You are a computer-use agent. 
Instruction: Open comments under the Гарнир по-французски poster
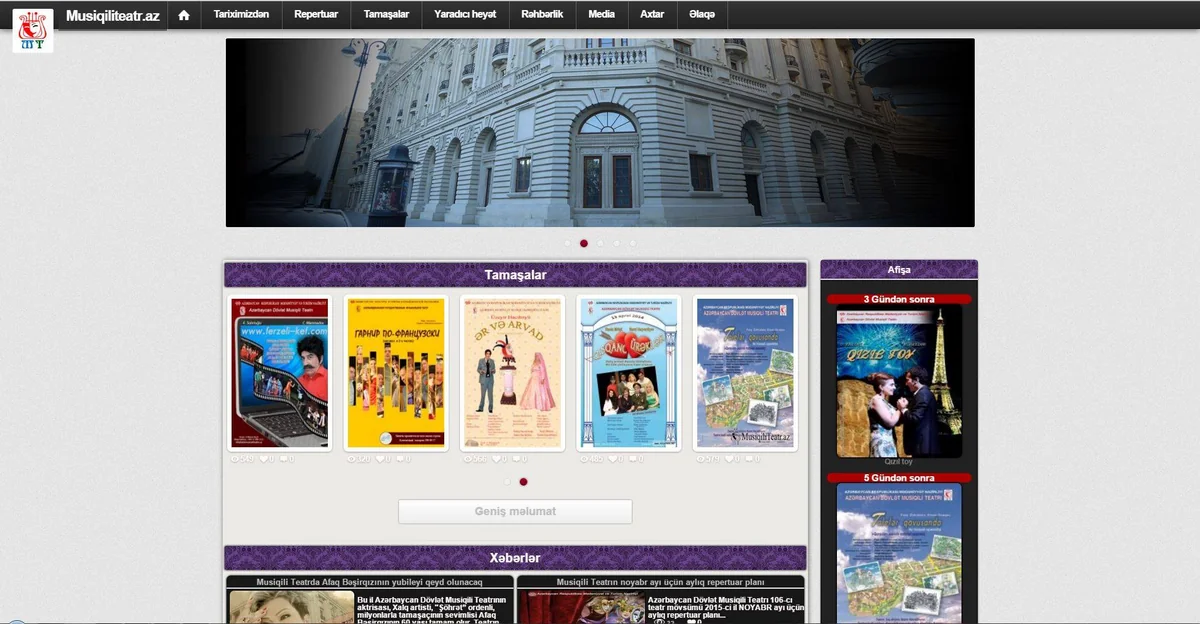(401, 459)
